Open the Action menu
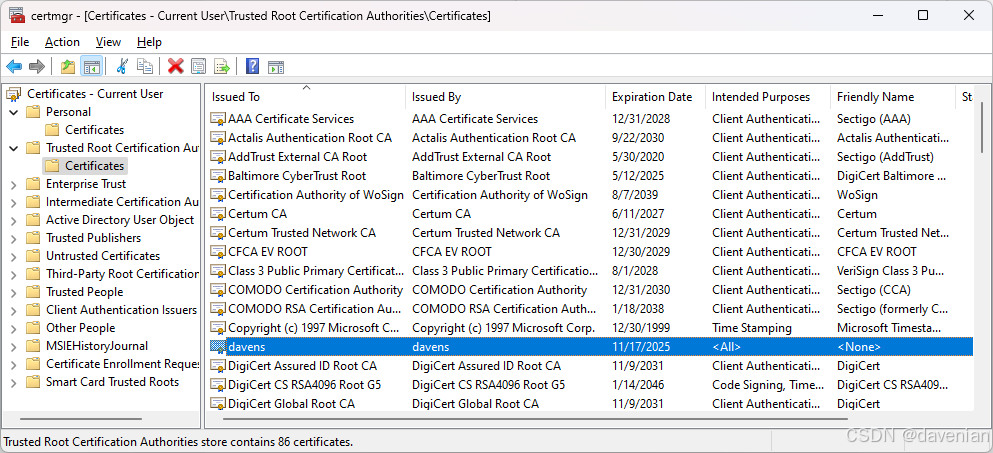 pos(62,42)
